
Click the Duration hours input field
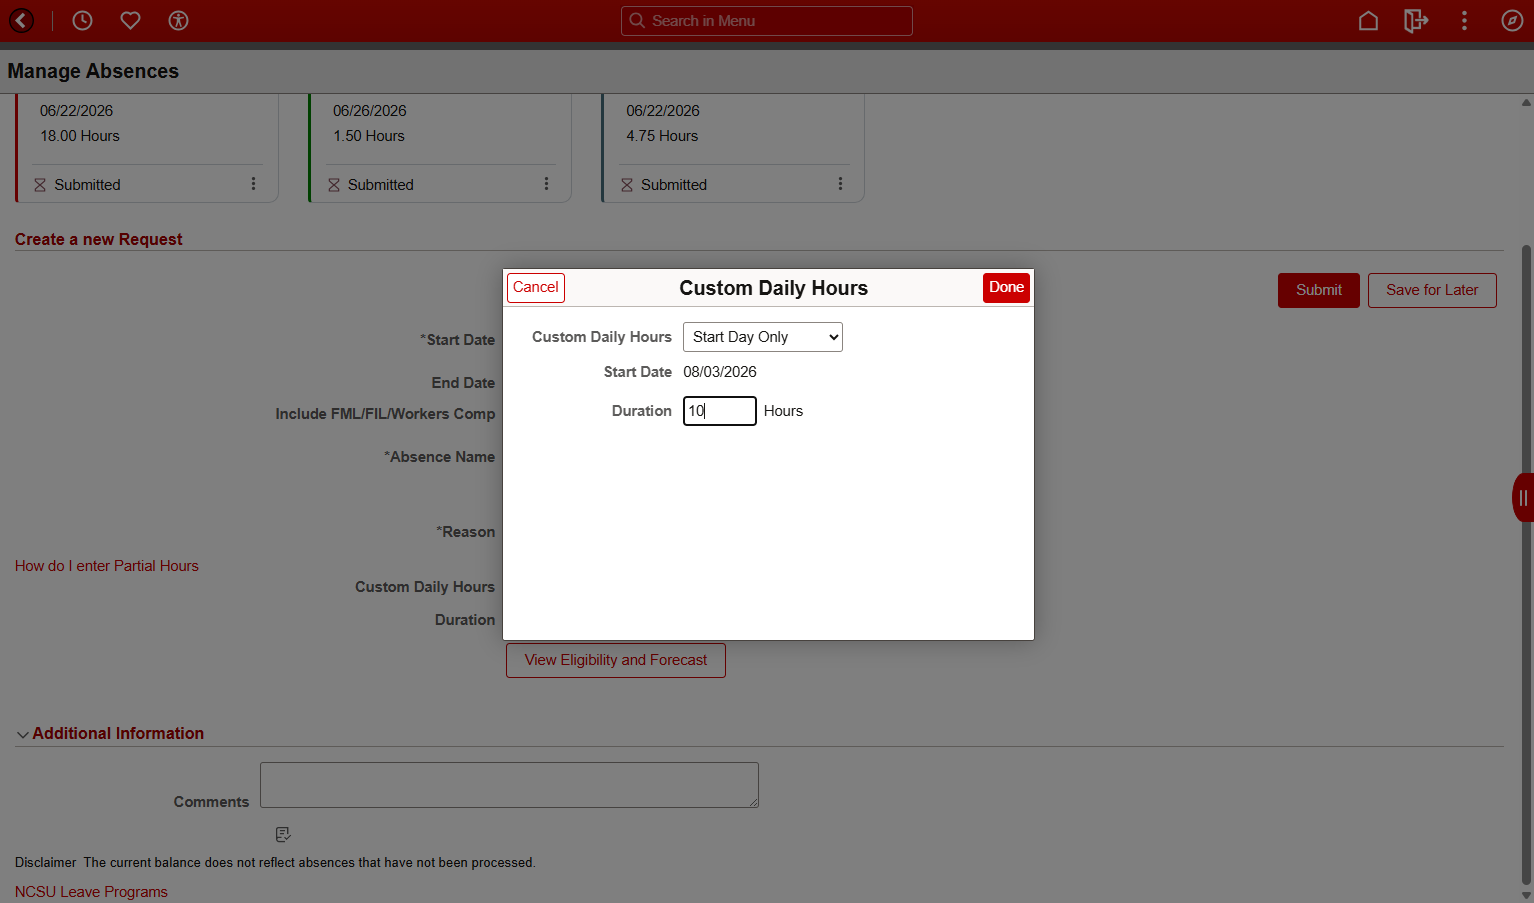tap(720, 411)
